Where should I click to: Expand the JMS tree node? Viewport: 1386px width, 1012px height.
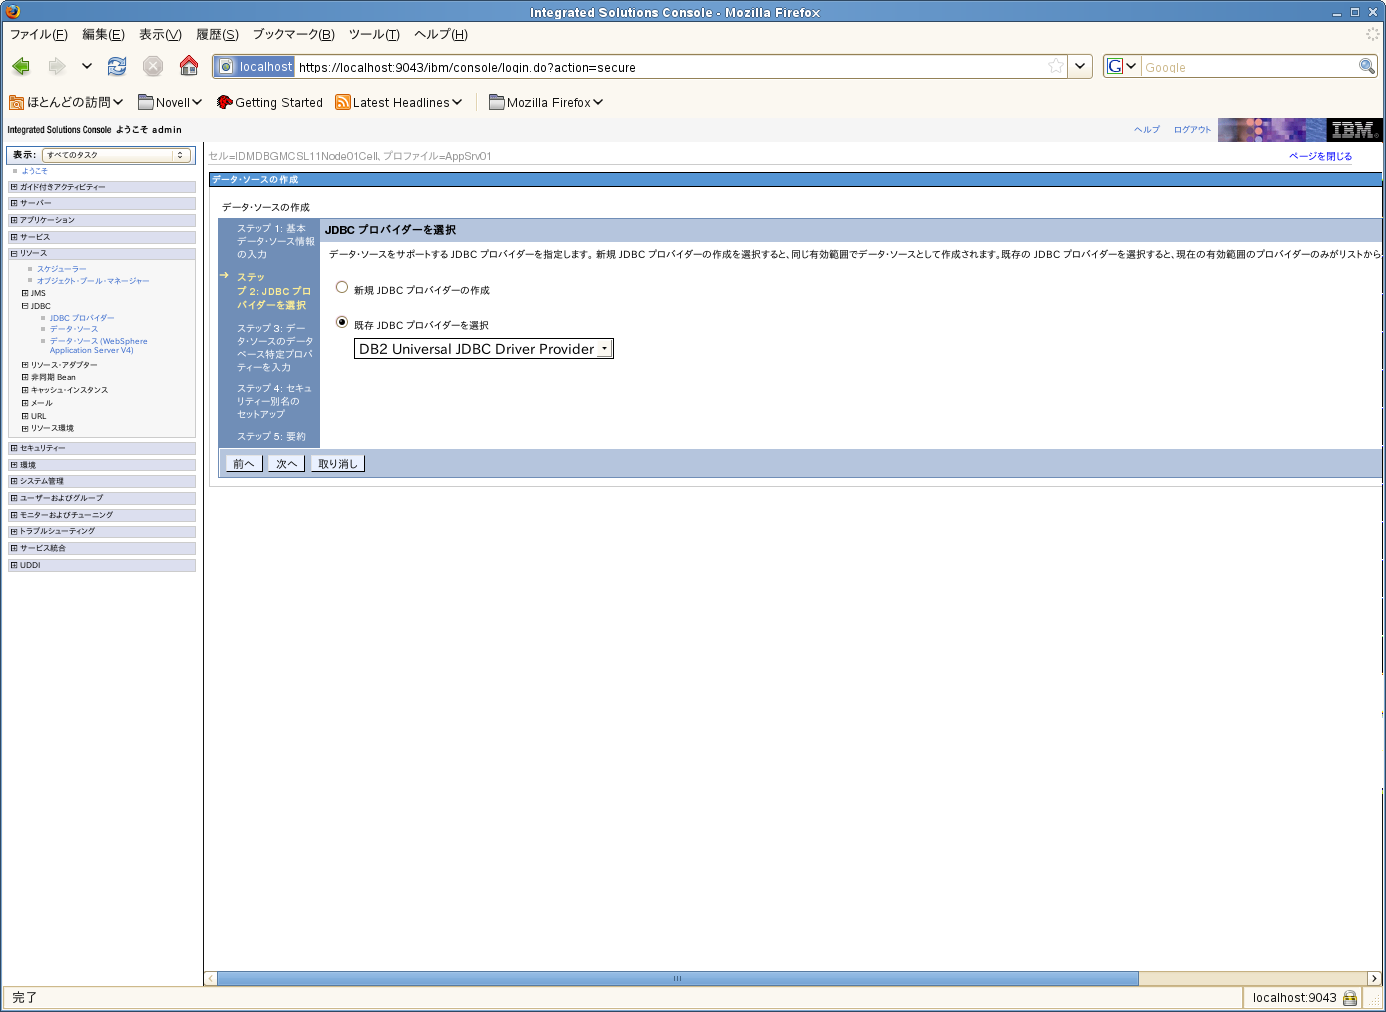25,293
